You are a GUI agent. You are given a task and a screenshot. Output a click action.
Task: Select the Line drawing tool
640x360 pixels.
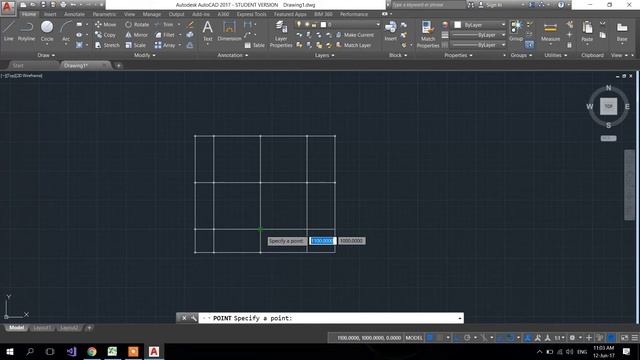pyautogui.click(x=9, y=31)
